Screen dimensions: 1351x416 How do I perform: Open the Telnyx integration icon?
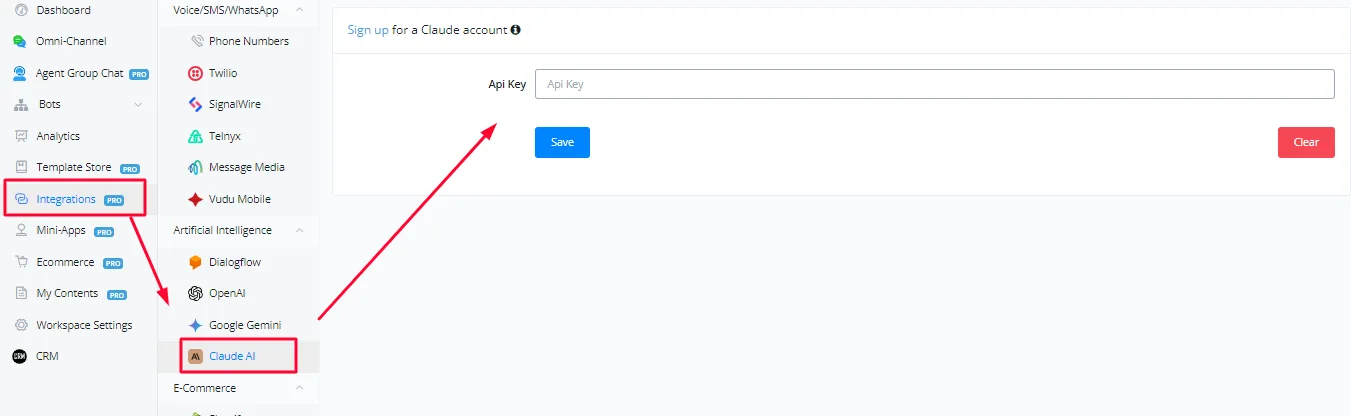pos(196,136)
